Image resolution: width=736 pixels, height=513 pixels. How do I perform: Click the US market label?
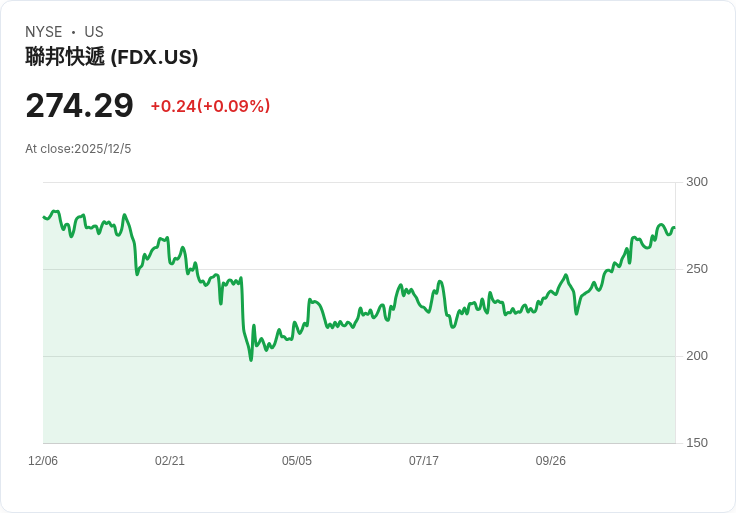[x=94, y=32]
